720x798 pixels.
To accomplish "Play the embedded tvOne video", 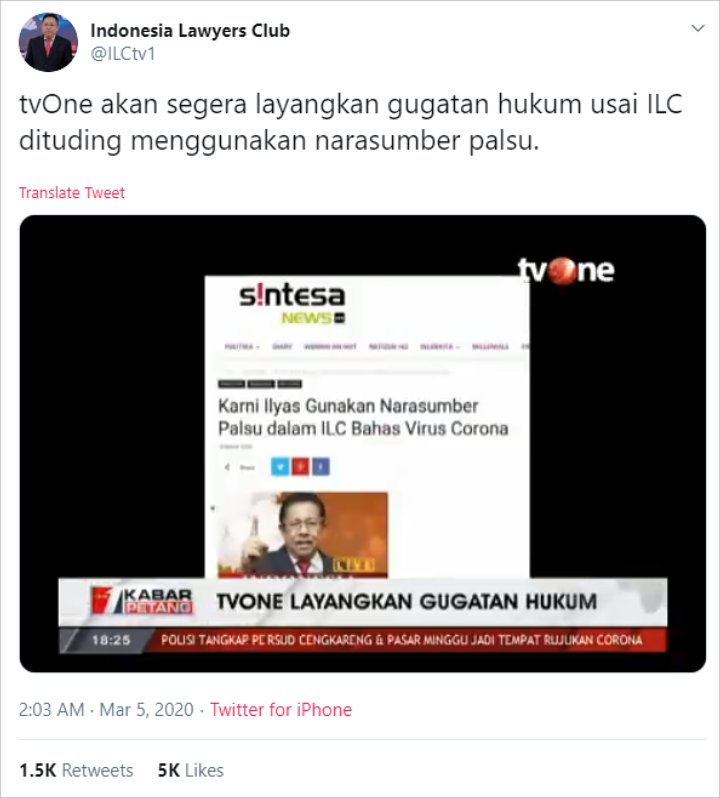I will coord(363,443).
